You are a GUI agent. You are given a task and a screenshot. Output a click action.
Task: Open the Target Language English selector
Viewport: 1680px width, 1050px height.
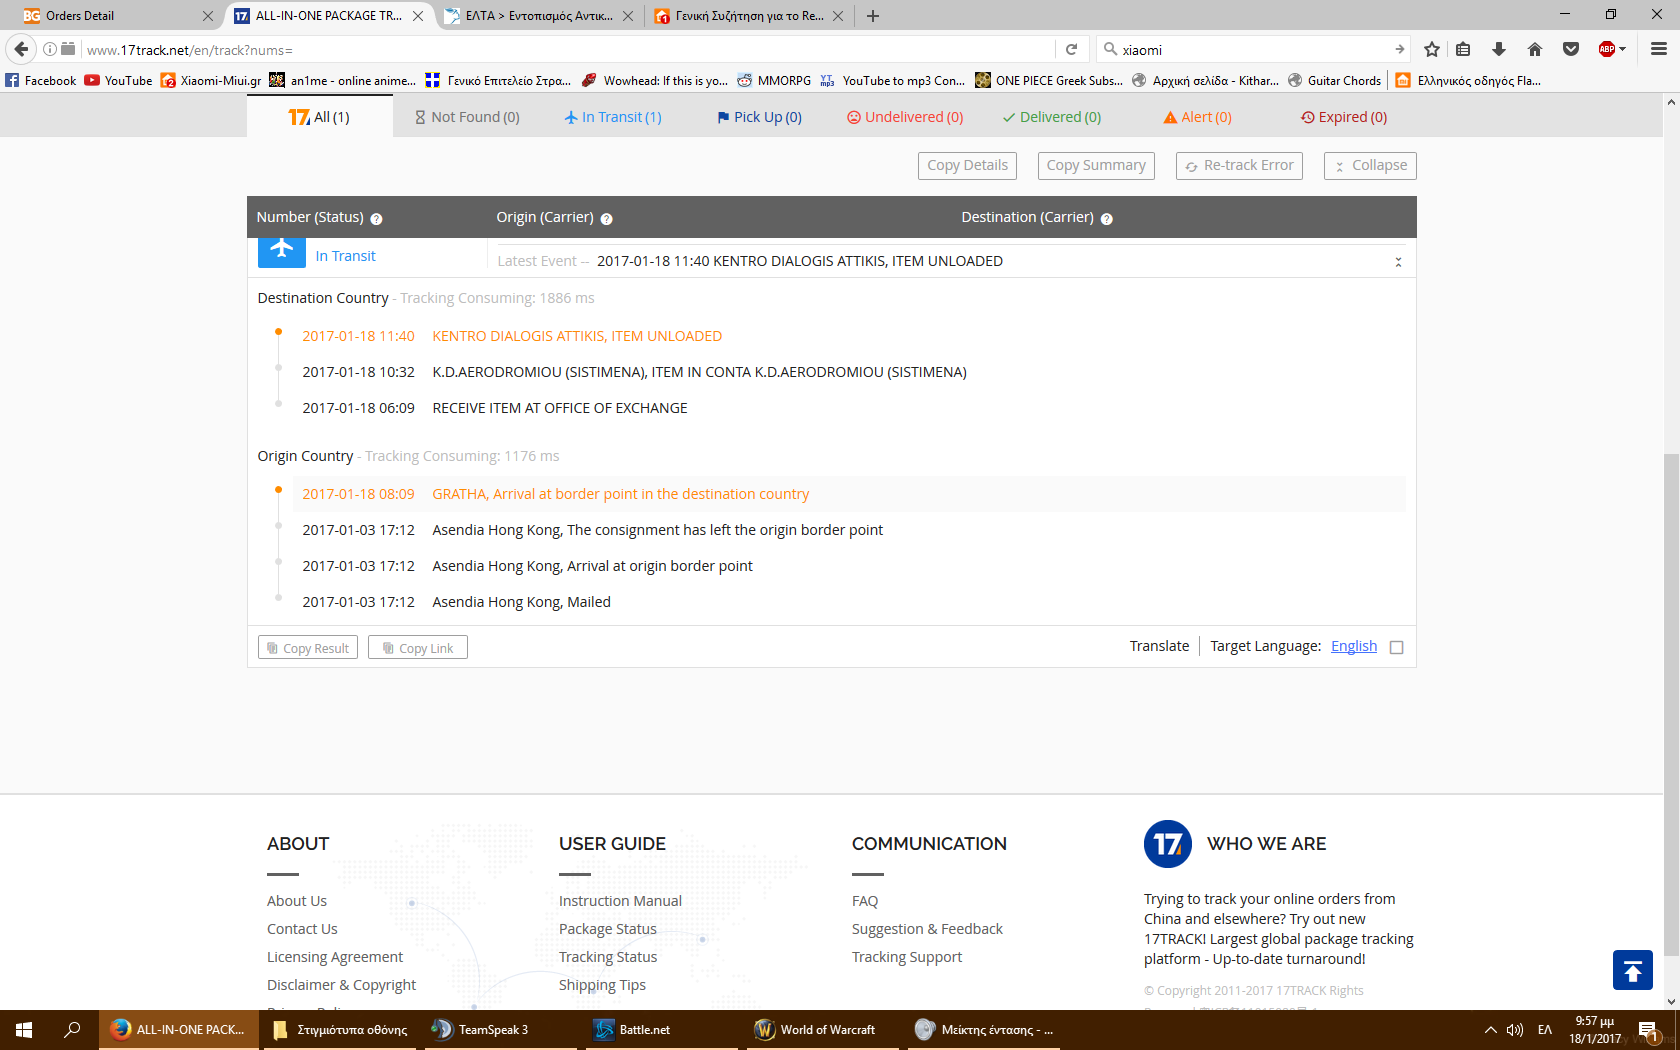pyautogui.click(x=1353, y=646)
